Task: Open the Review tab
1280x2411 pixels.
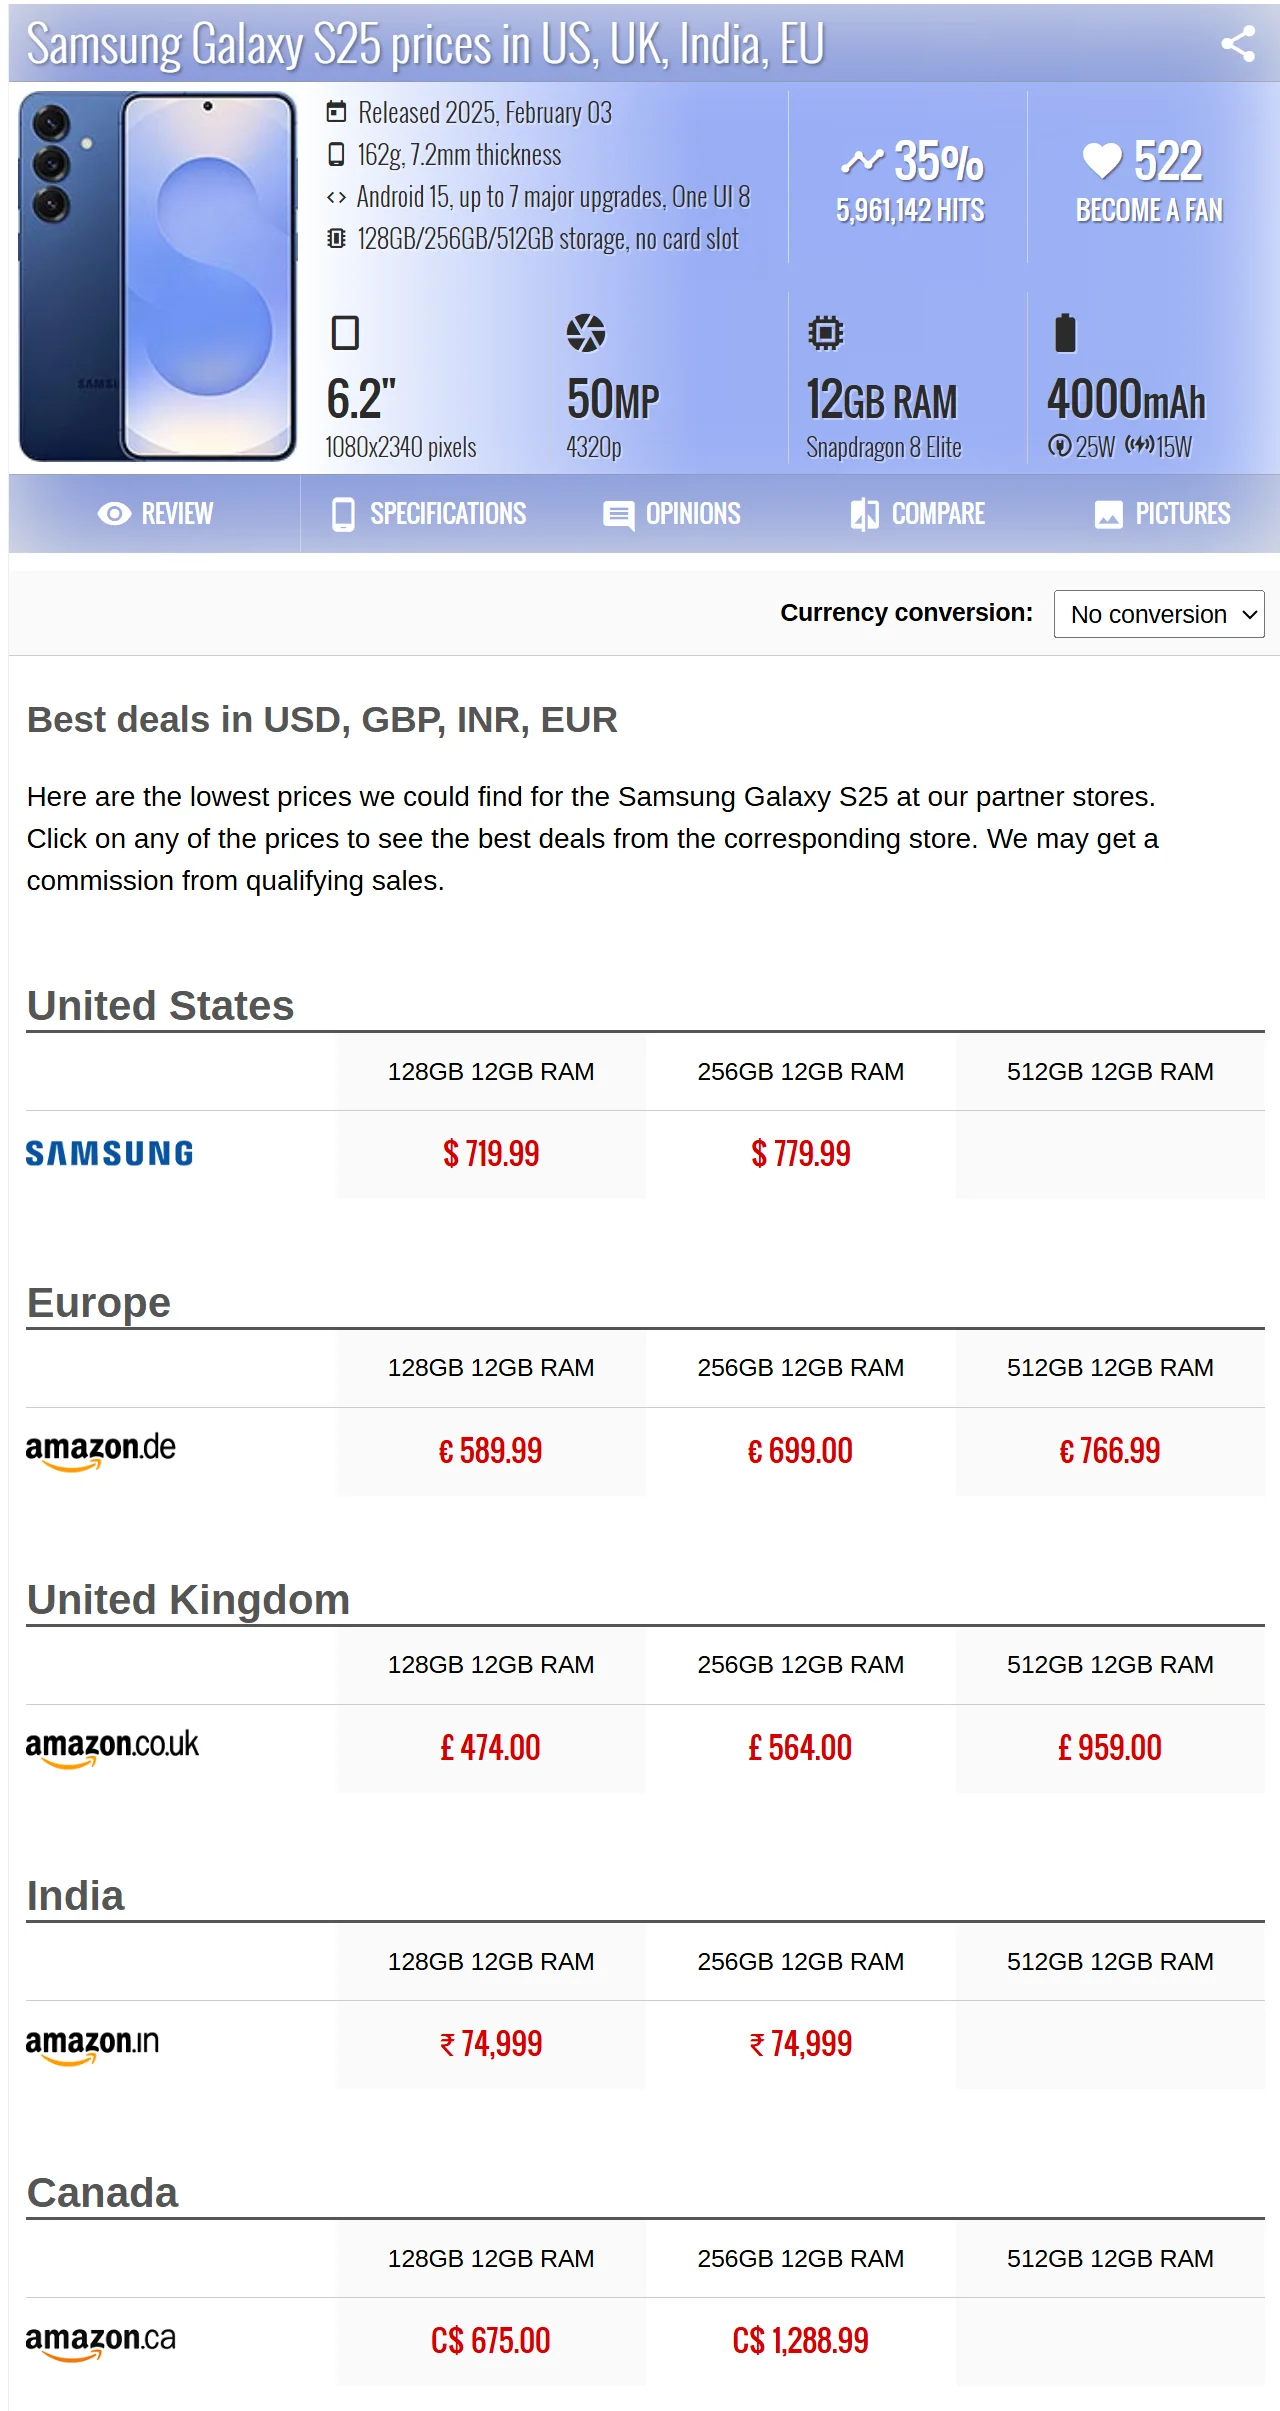Action: (155, 514)
